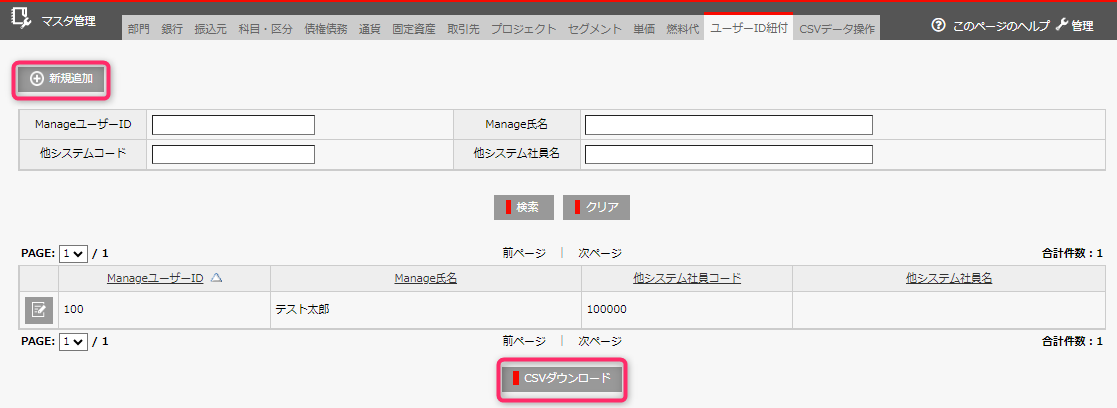Click the edit icon for user 100
Image resolution: width=1117 pixels, height=408 pixels.
click(39, 310)
